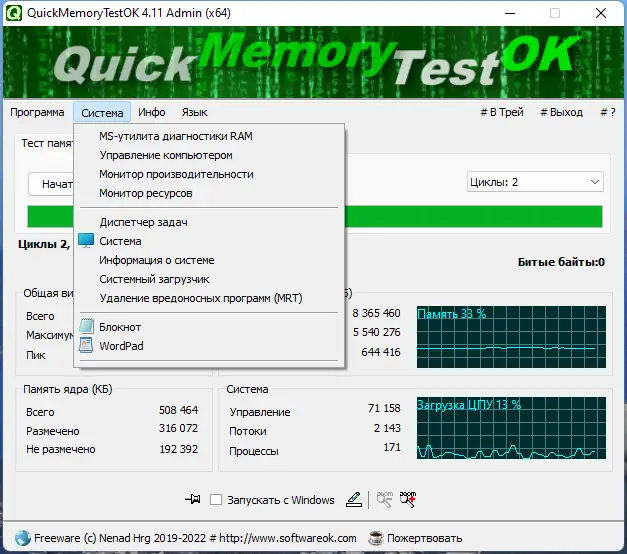Click Процессы value 171
627x554 pixels.
click(392, 447)
